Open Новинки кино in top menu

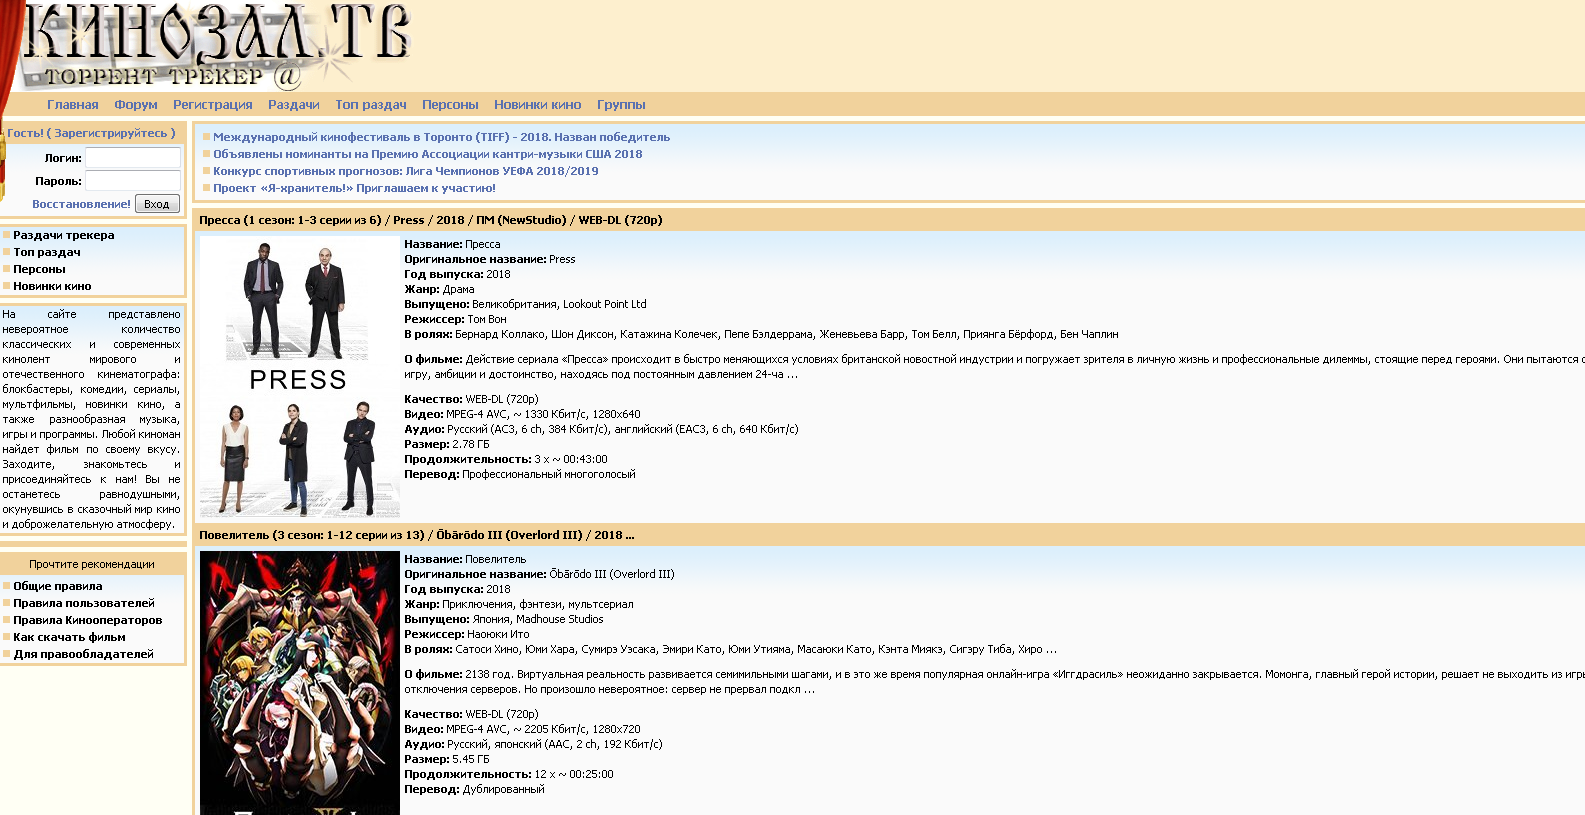(538, 105)
